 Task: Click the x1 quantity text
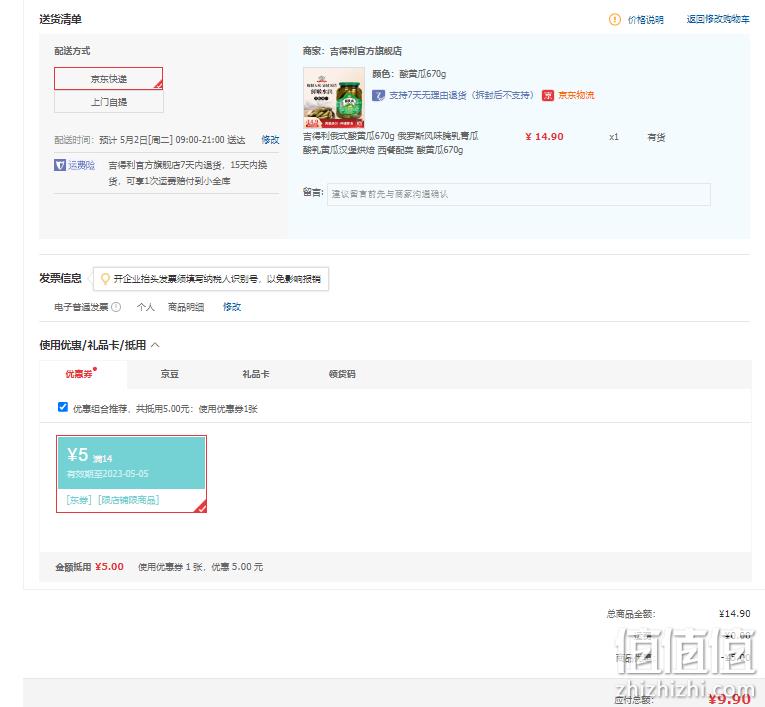tap(614, 137)
